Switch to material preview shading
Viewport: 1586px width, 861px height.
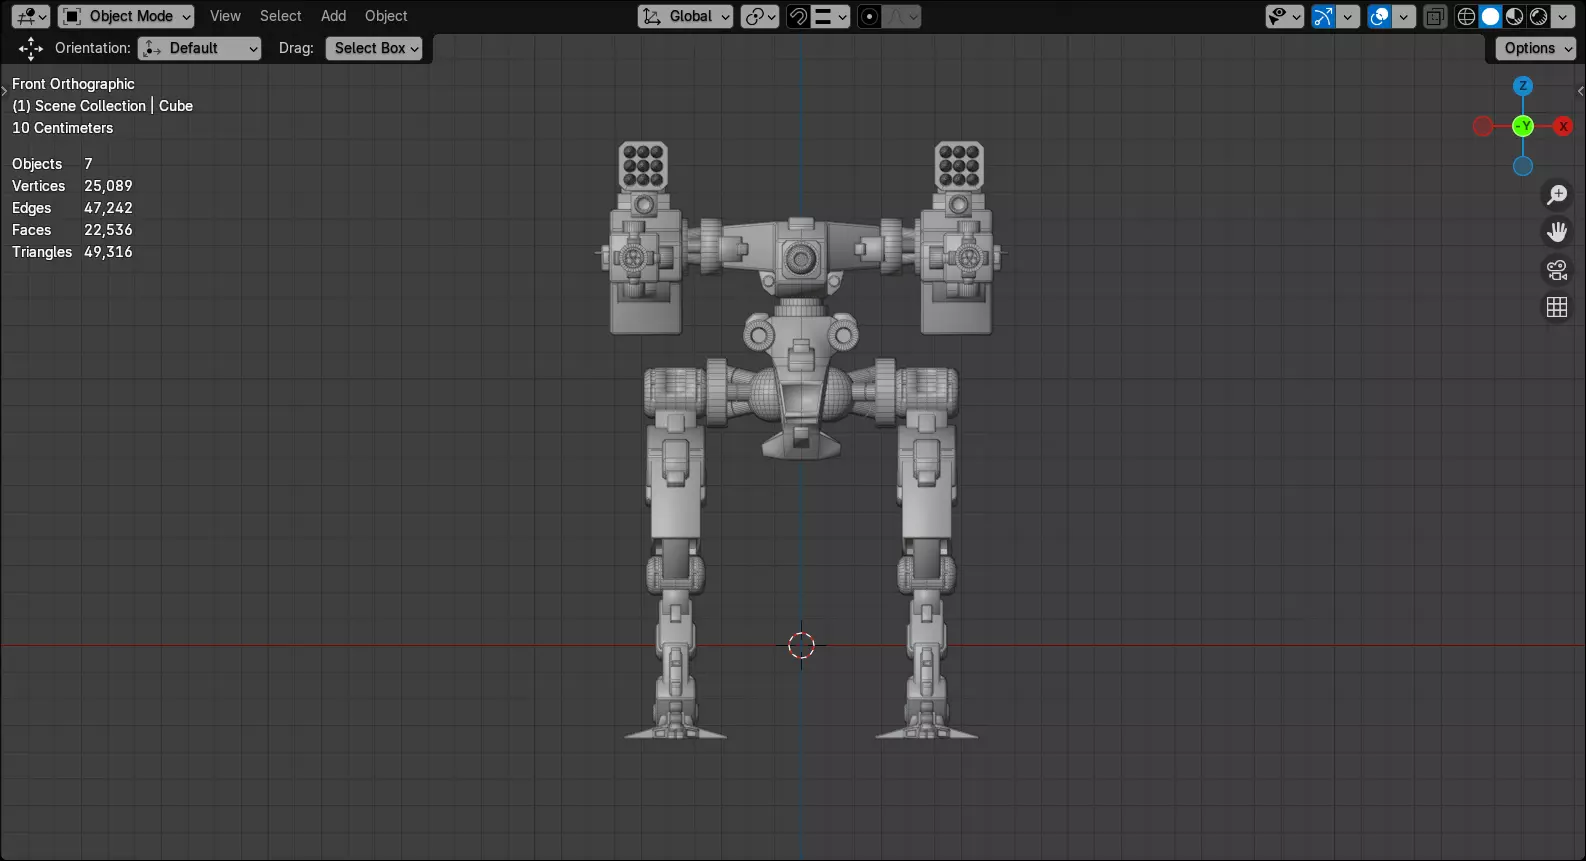tap(1514, 16)
